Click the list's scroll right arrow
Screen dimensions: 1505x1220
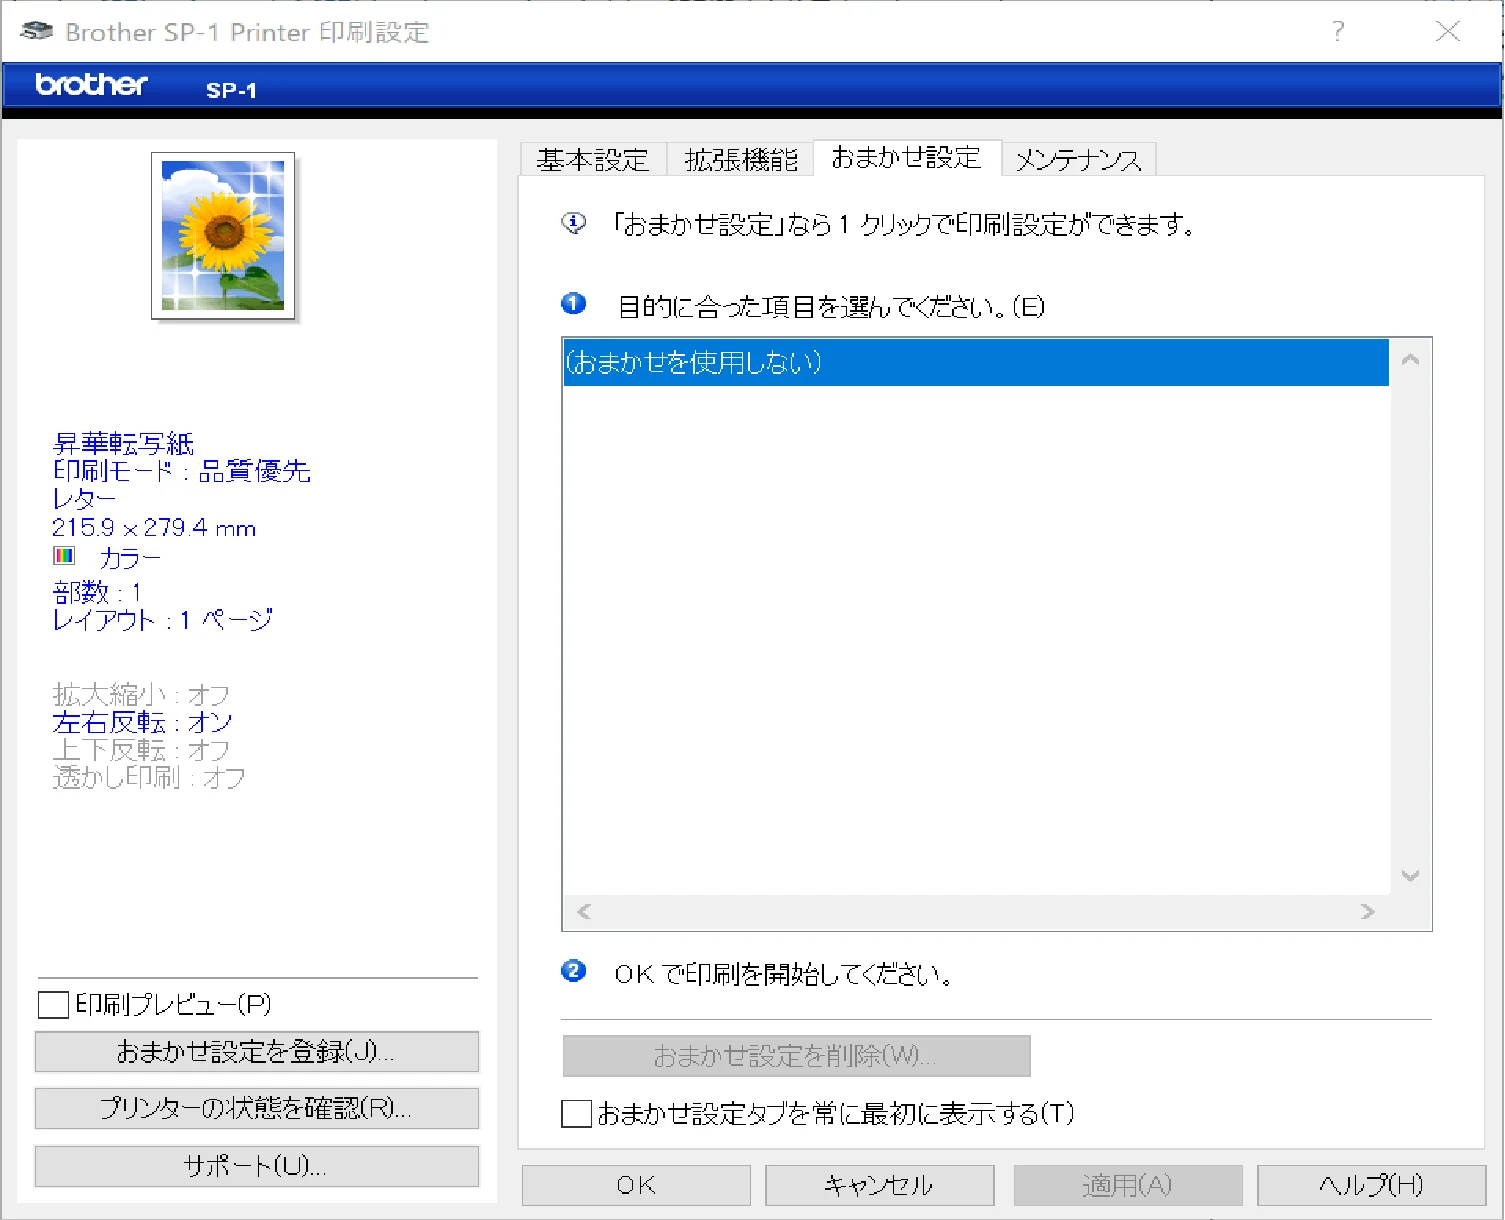1368,911
